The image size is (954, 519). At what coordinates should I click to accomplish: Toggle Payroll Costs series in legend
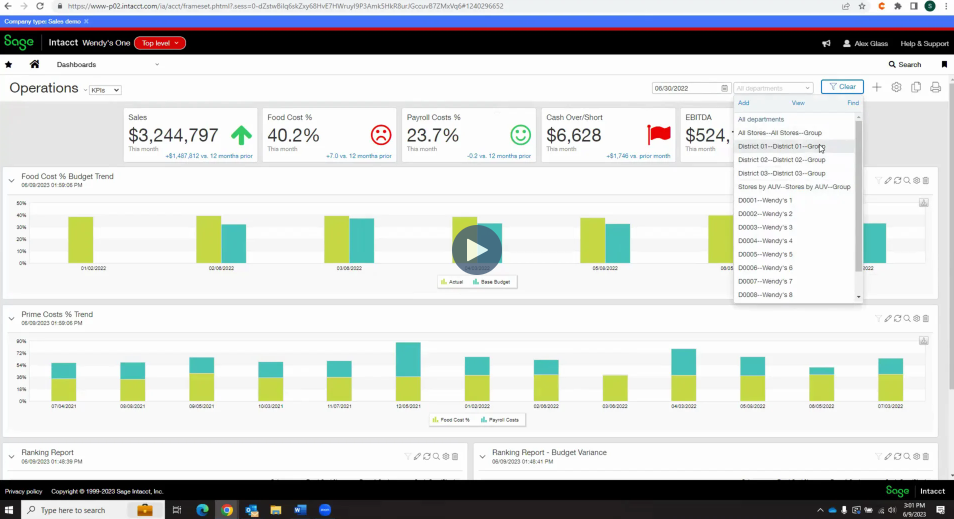[x=500, y=420]
